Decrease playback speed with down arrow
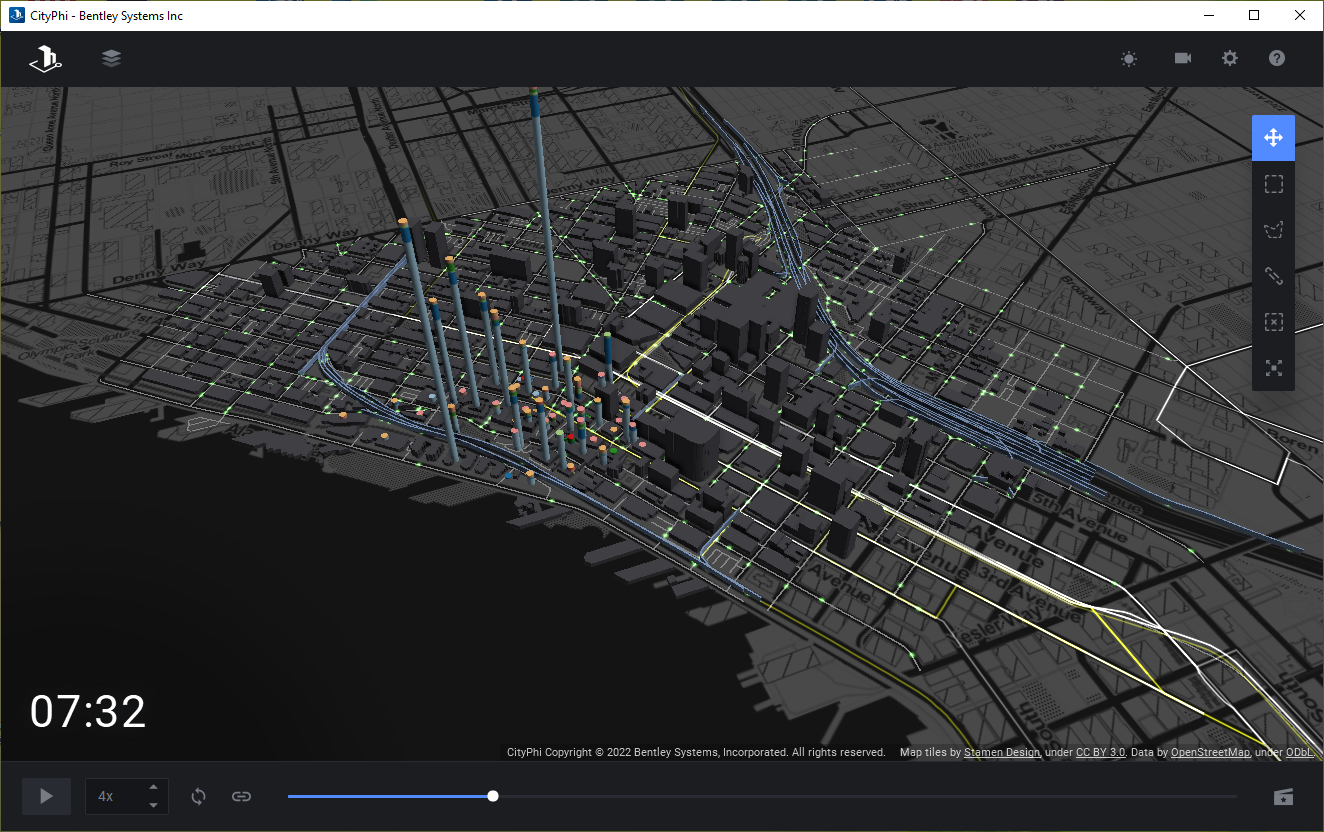 [153, 805]
